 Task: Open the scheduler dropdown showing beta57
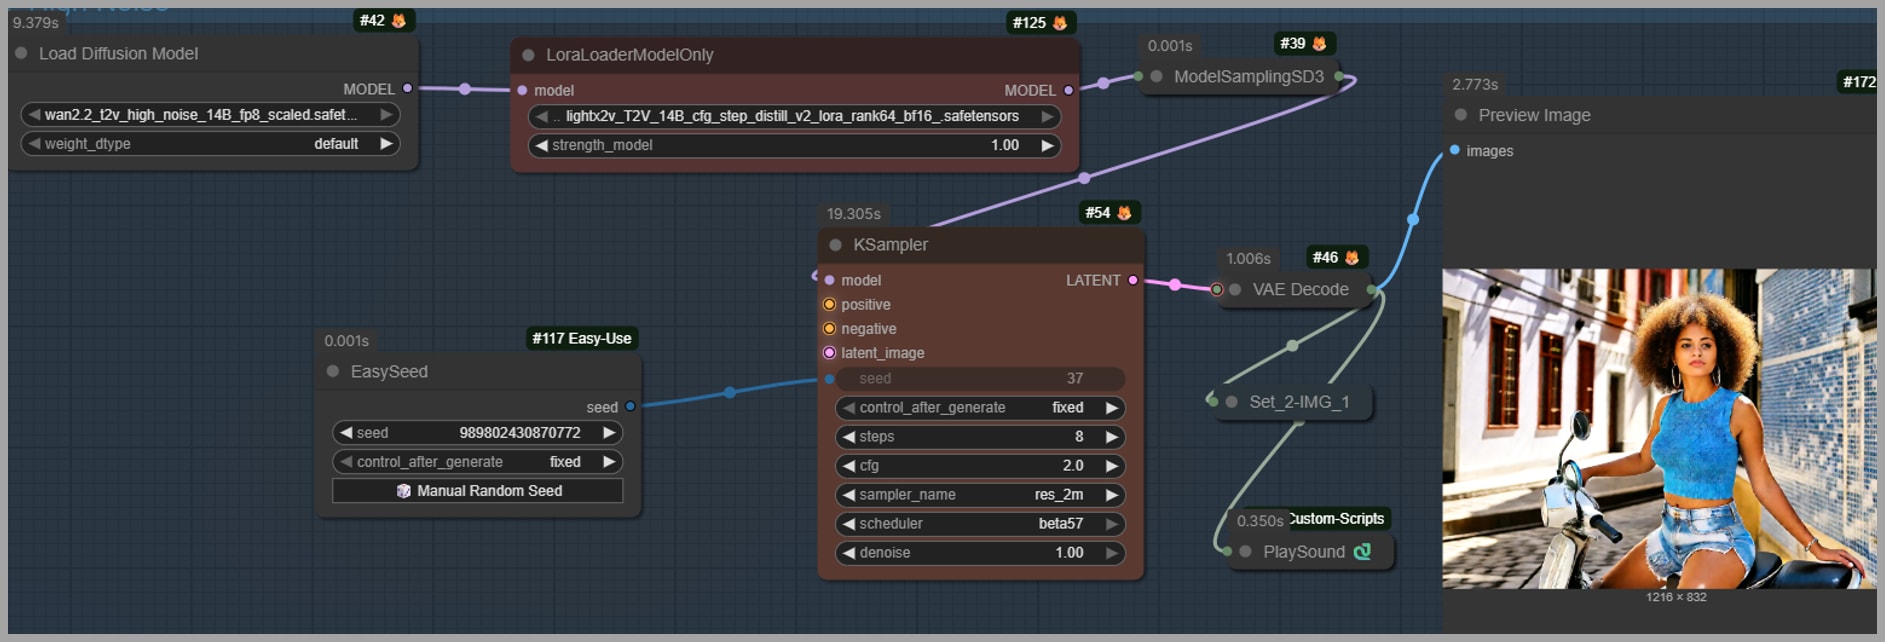point(980,524)
